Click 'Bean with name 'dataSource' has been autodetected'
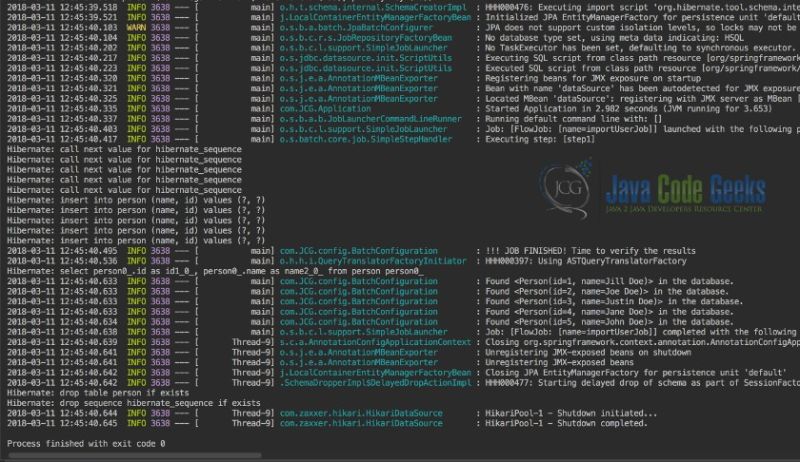 pos(642,89)
